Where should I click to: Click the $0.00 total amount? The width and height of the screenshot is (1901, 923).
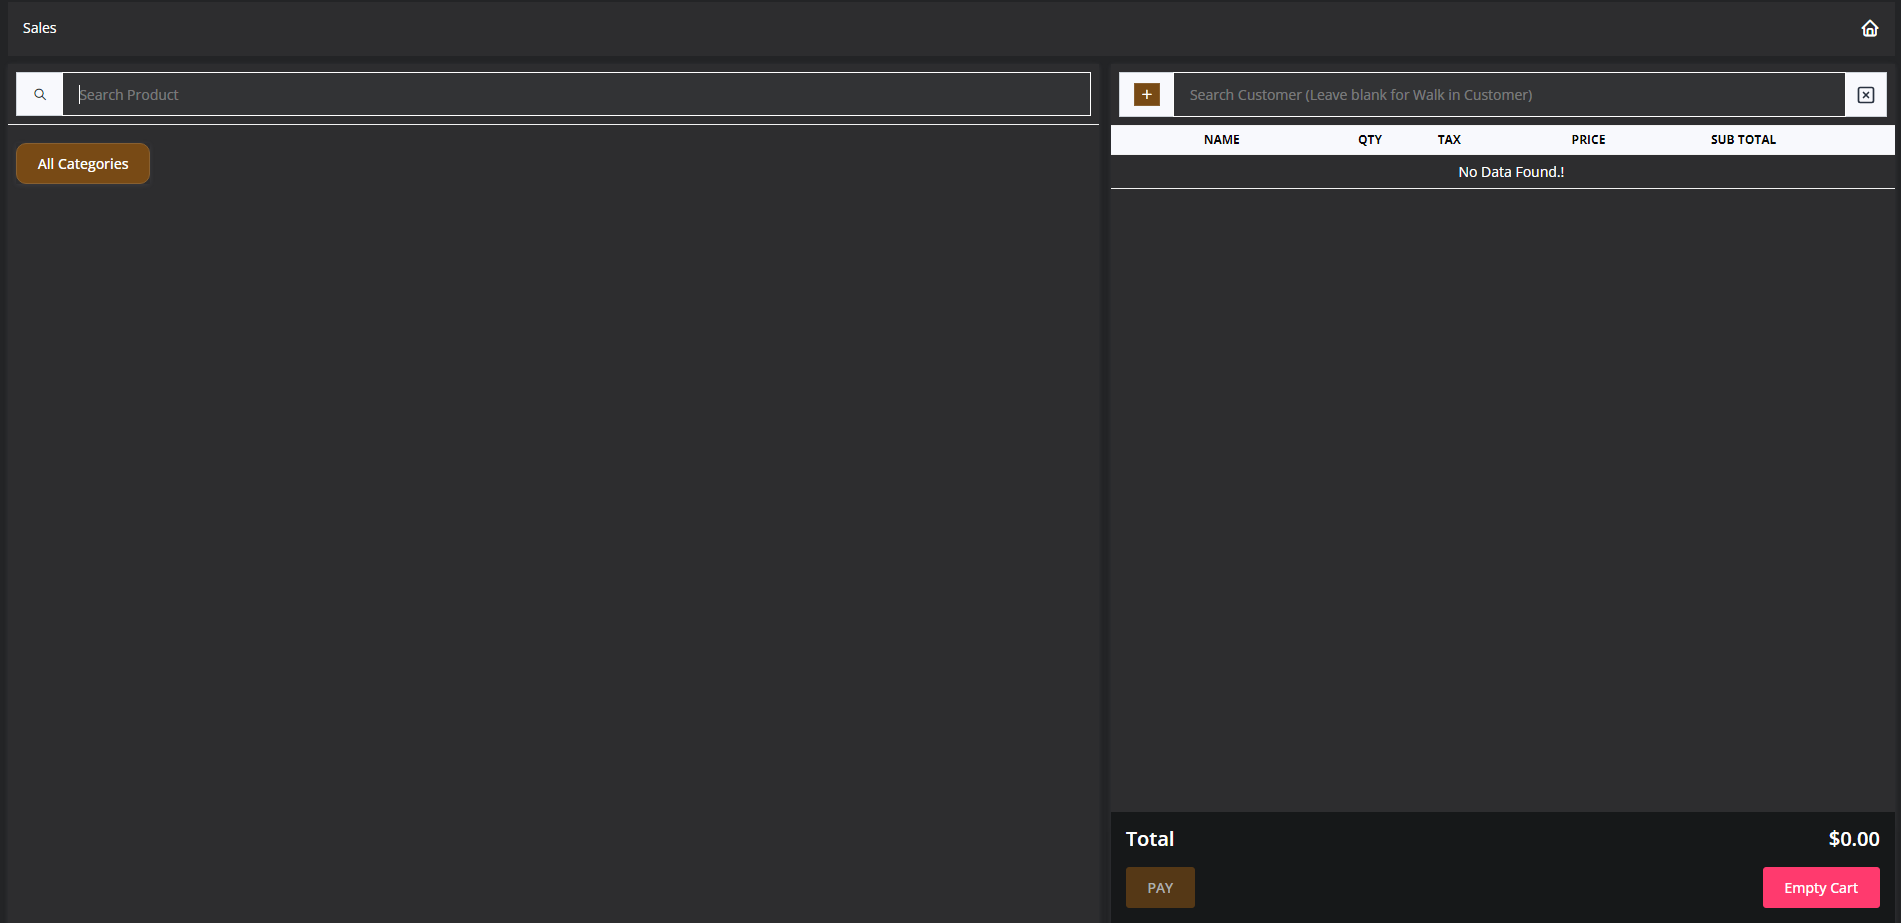pyautogui.click(x=1853, y=839)
